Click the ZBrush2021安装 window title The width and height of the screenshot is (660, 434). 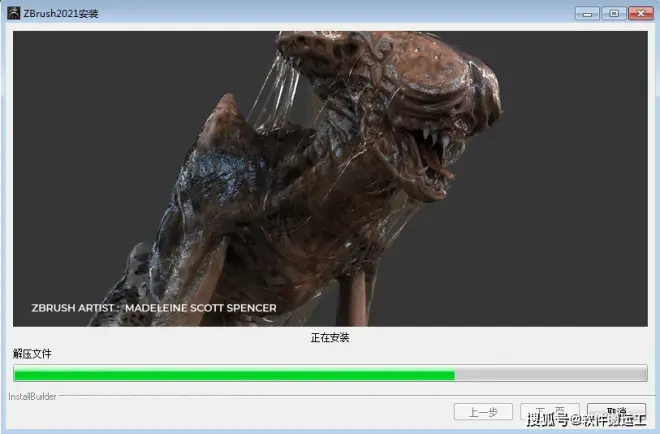tap(61, 13)
